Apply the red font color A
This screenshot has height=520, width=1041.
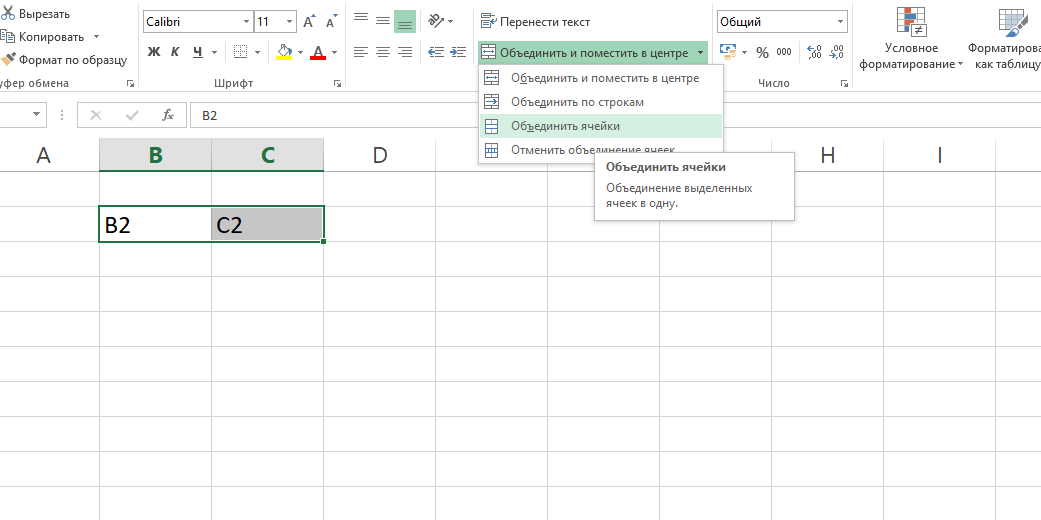318,52
